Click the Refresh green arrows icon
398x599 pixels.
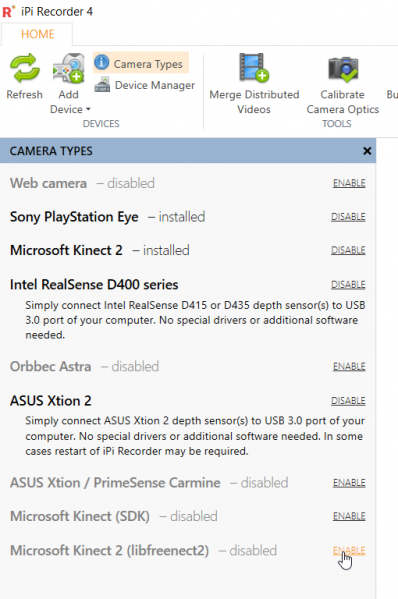click(24, 68)
